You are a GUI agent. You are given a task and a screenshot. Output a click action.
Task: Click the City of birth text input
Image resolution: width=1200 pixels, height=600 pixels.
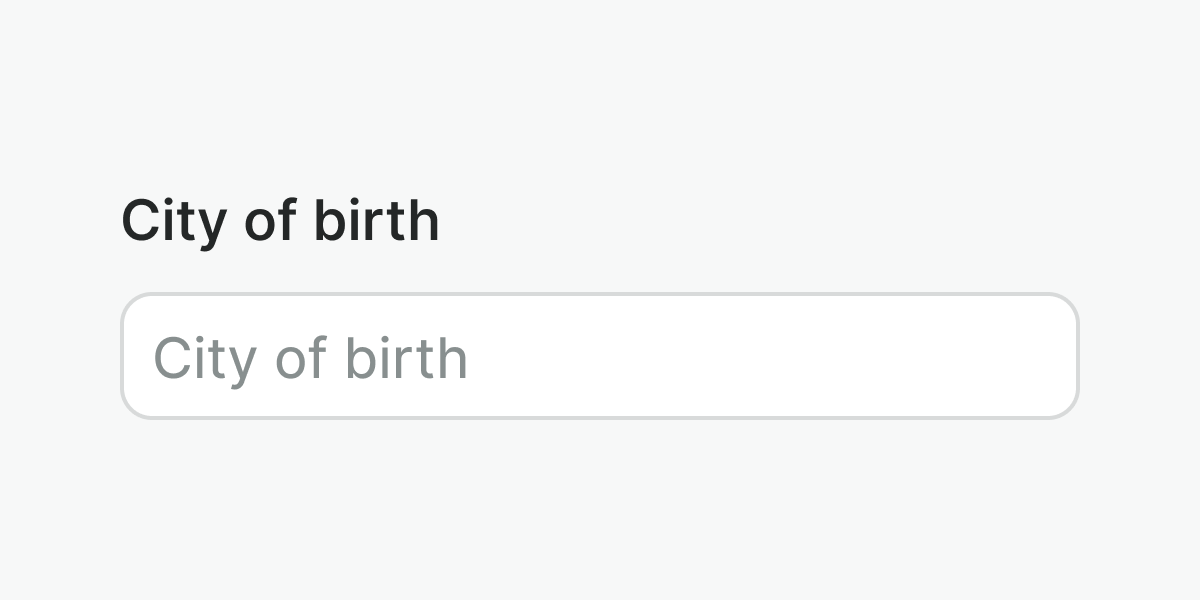coord(600,356)
